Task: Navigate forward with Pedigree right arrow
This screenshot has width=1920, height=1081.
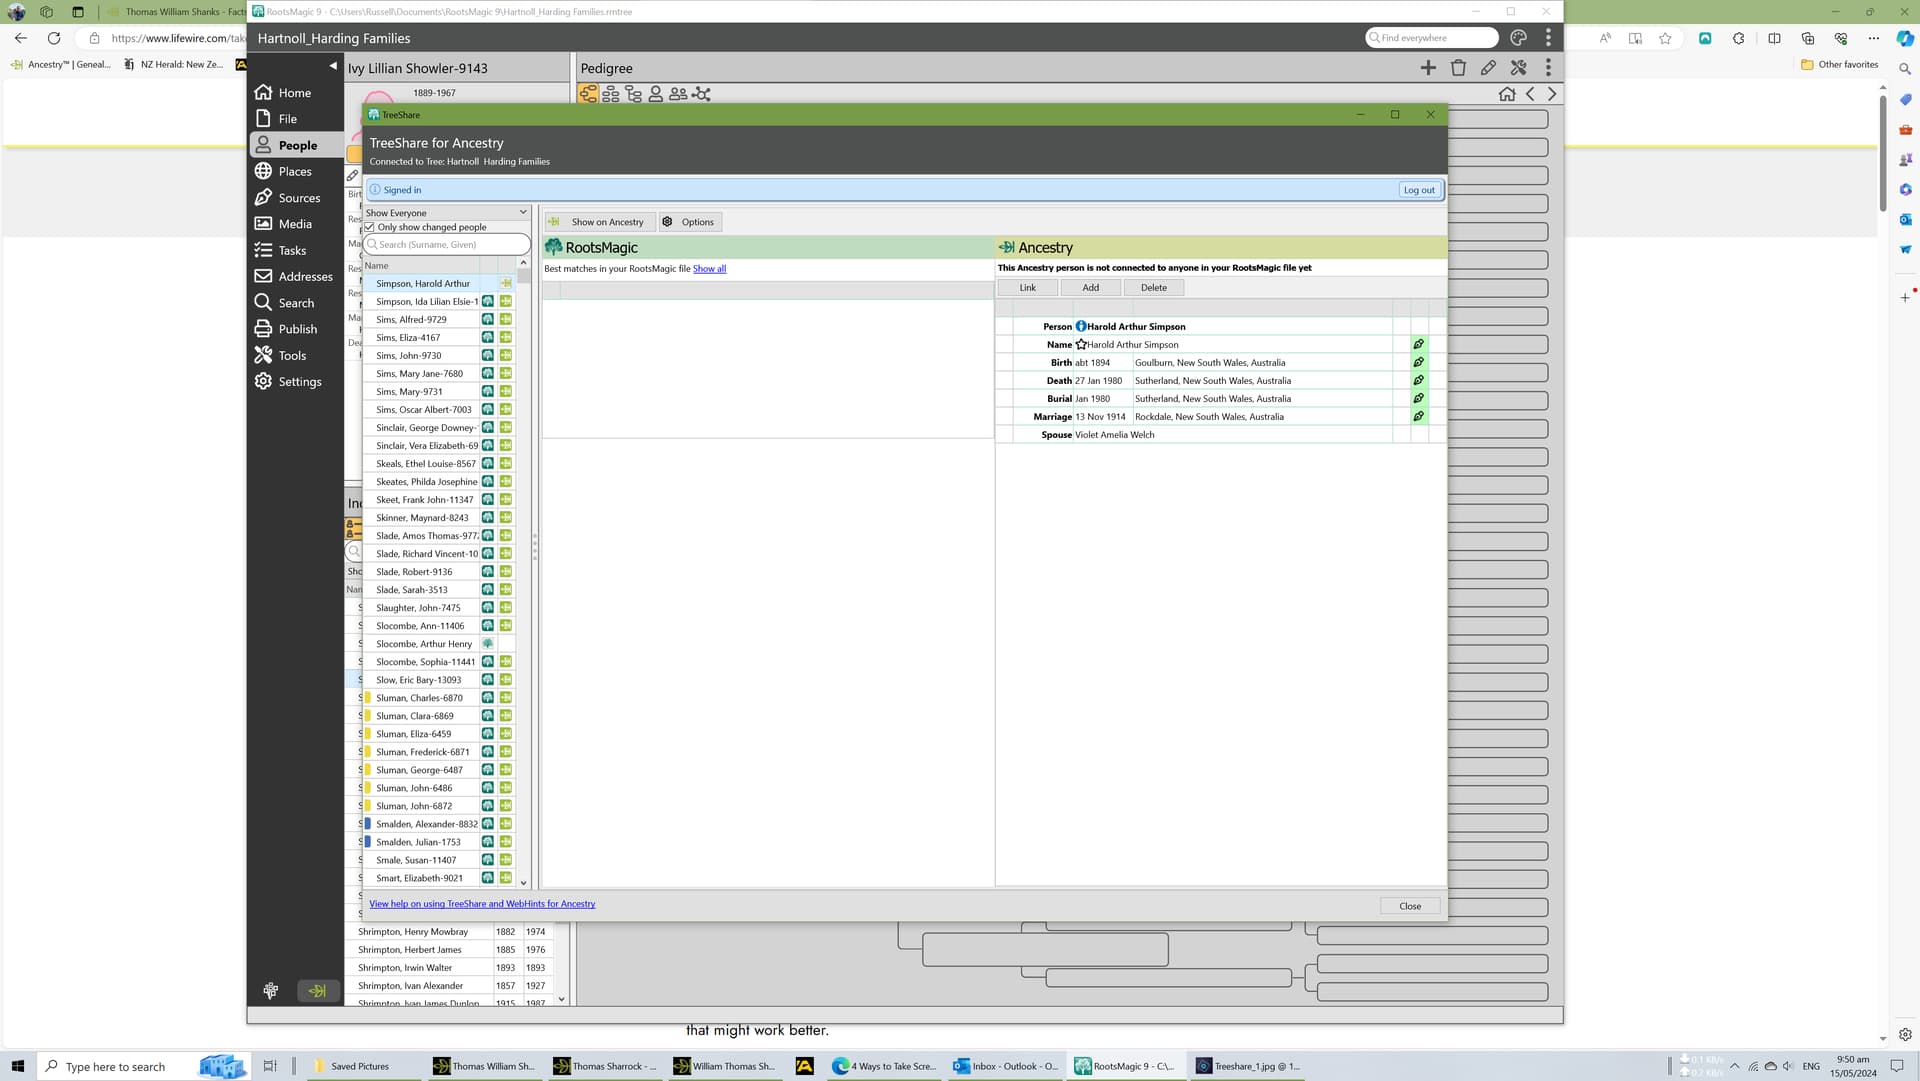Action: 1552,94
